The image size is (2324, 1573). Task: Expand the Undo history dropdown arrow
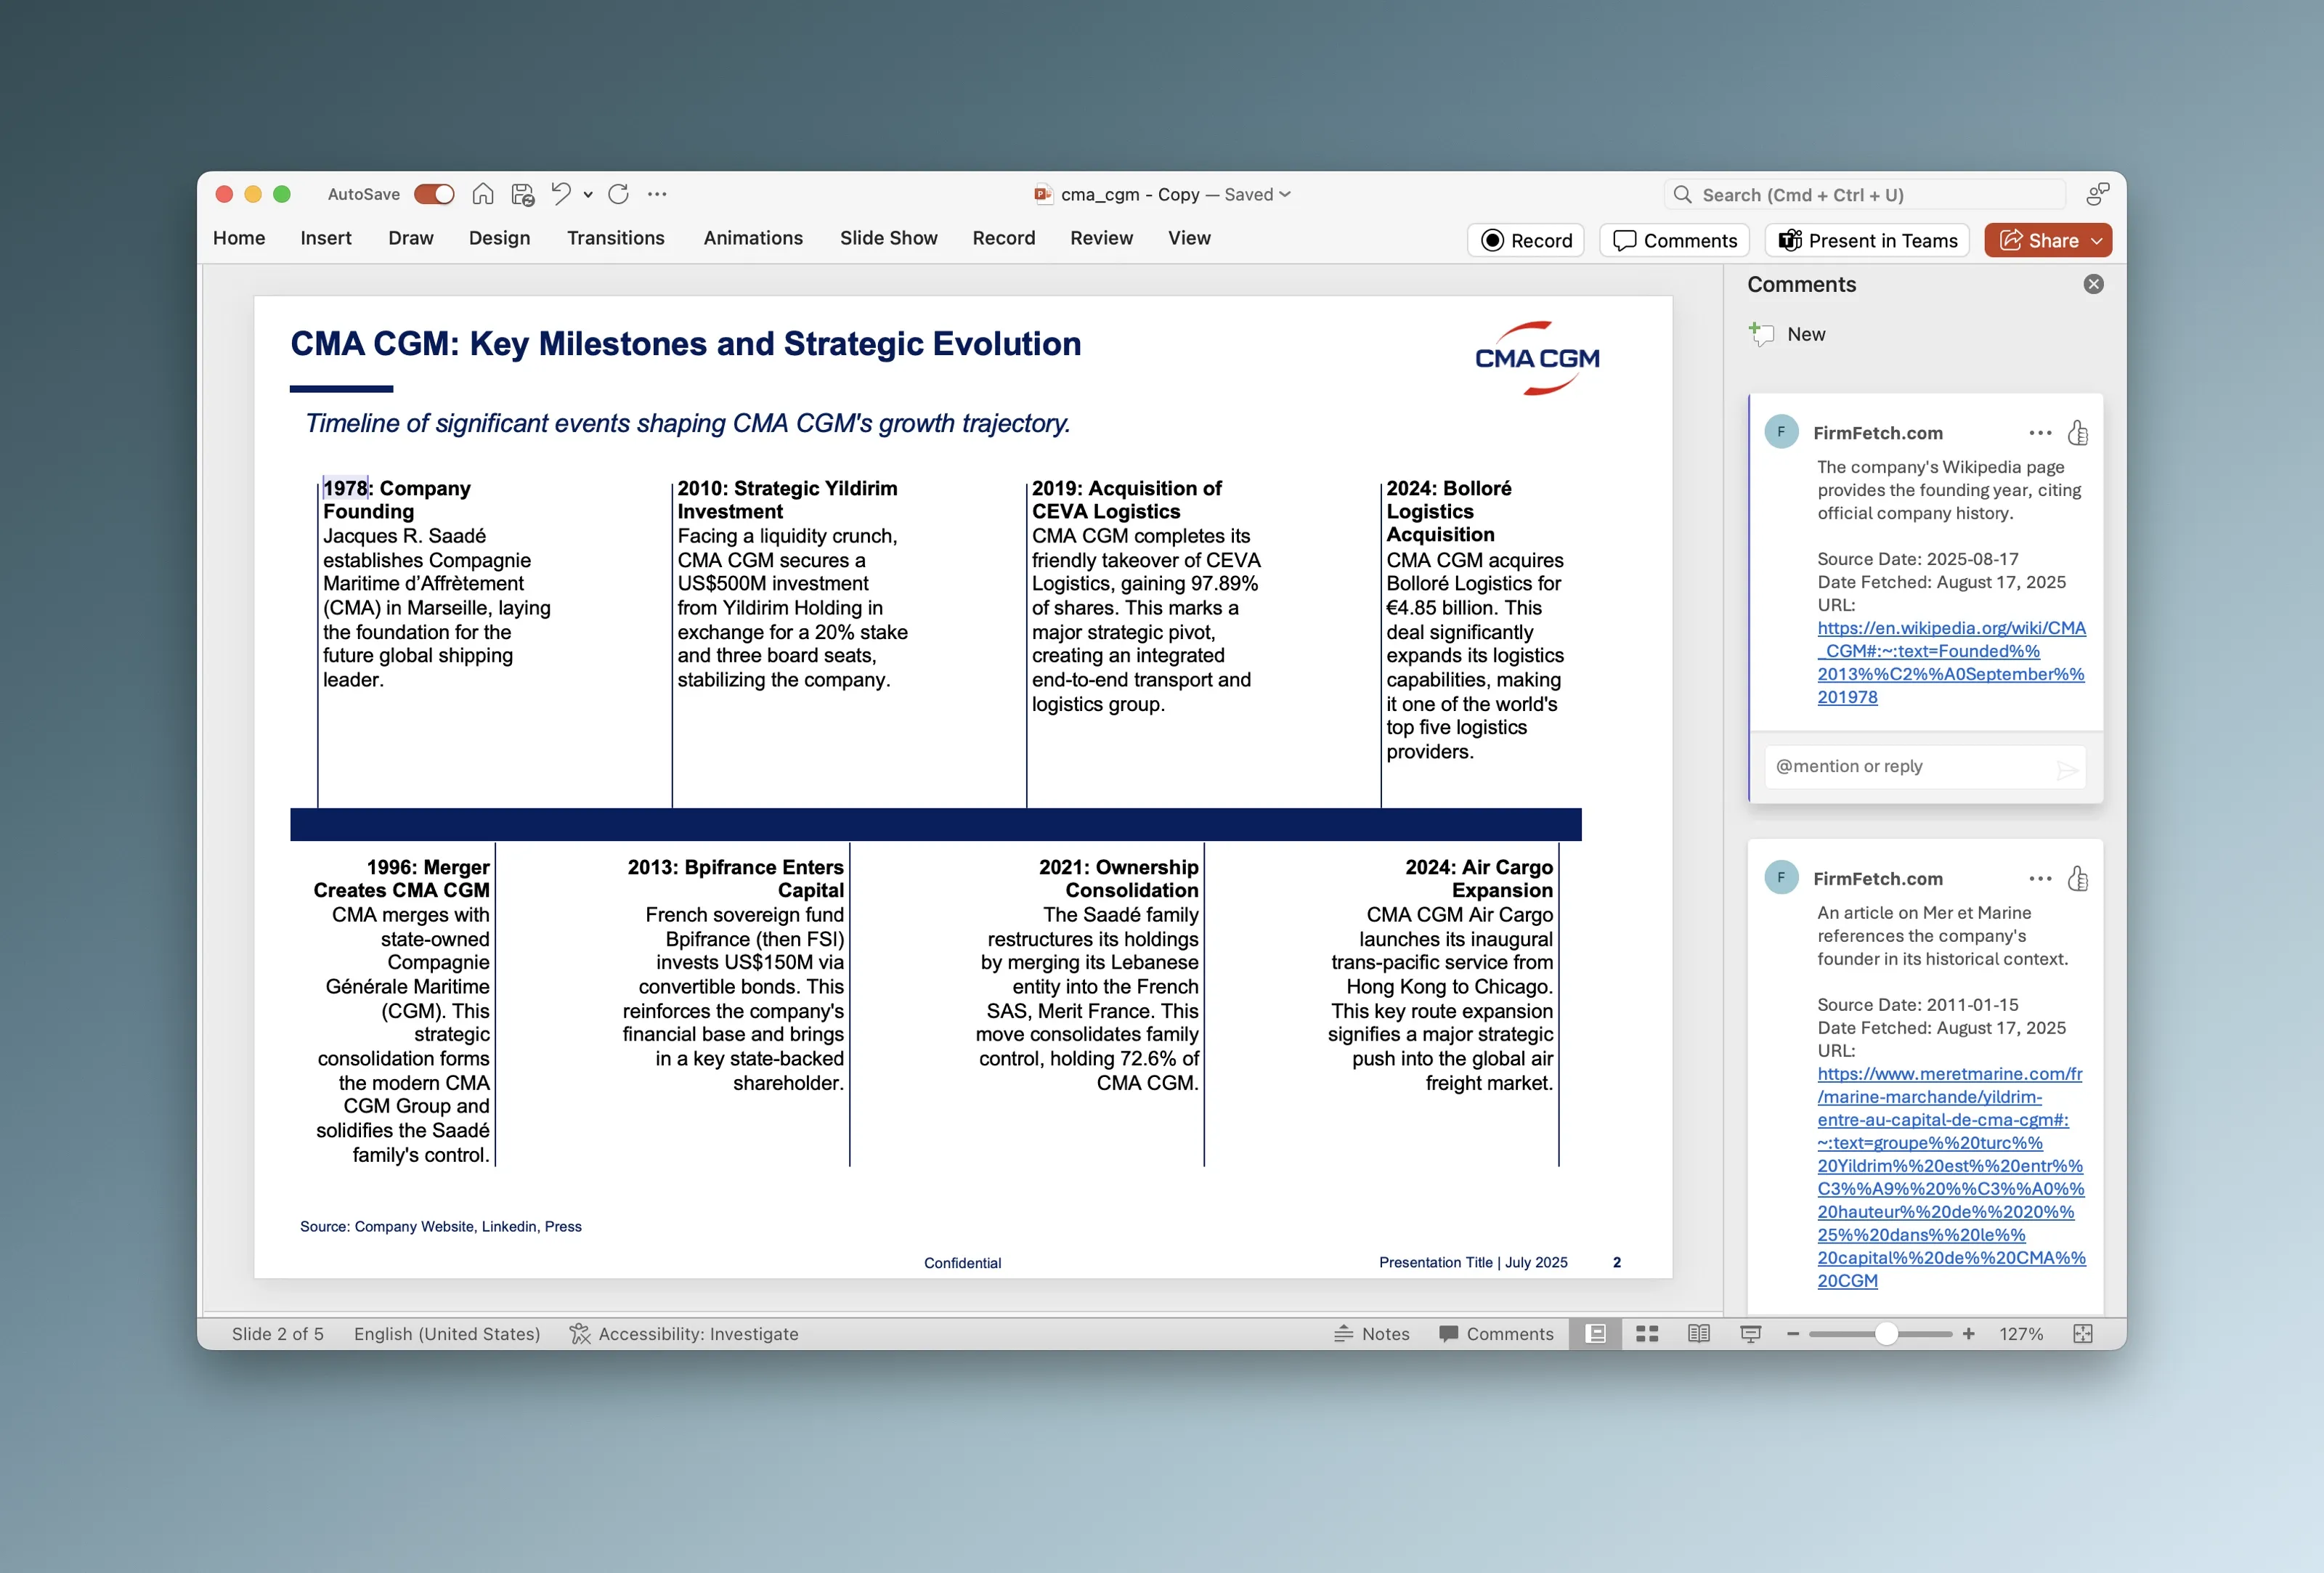[588, 195]
